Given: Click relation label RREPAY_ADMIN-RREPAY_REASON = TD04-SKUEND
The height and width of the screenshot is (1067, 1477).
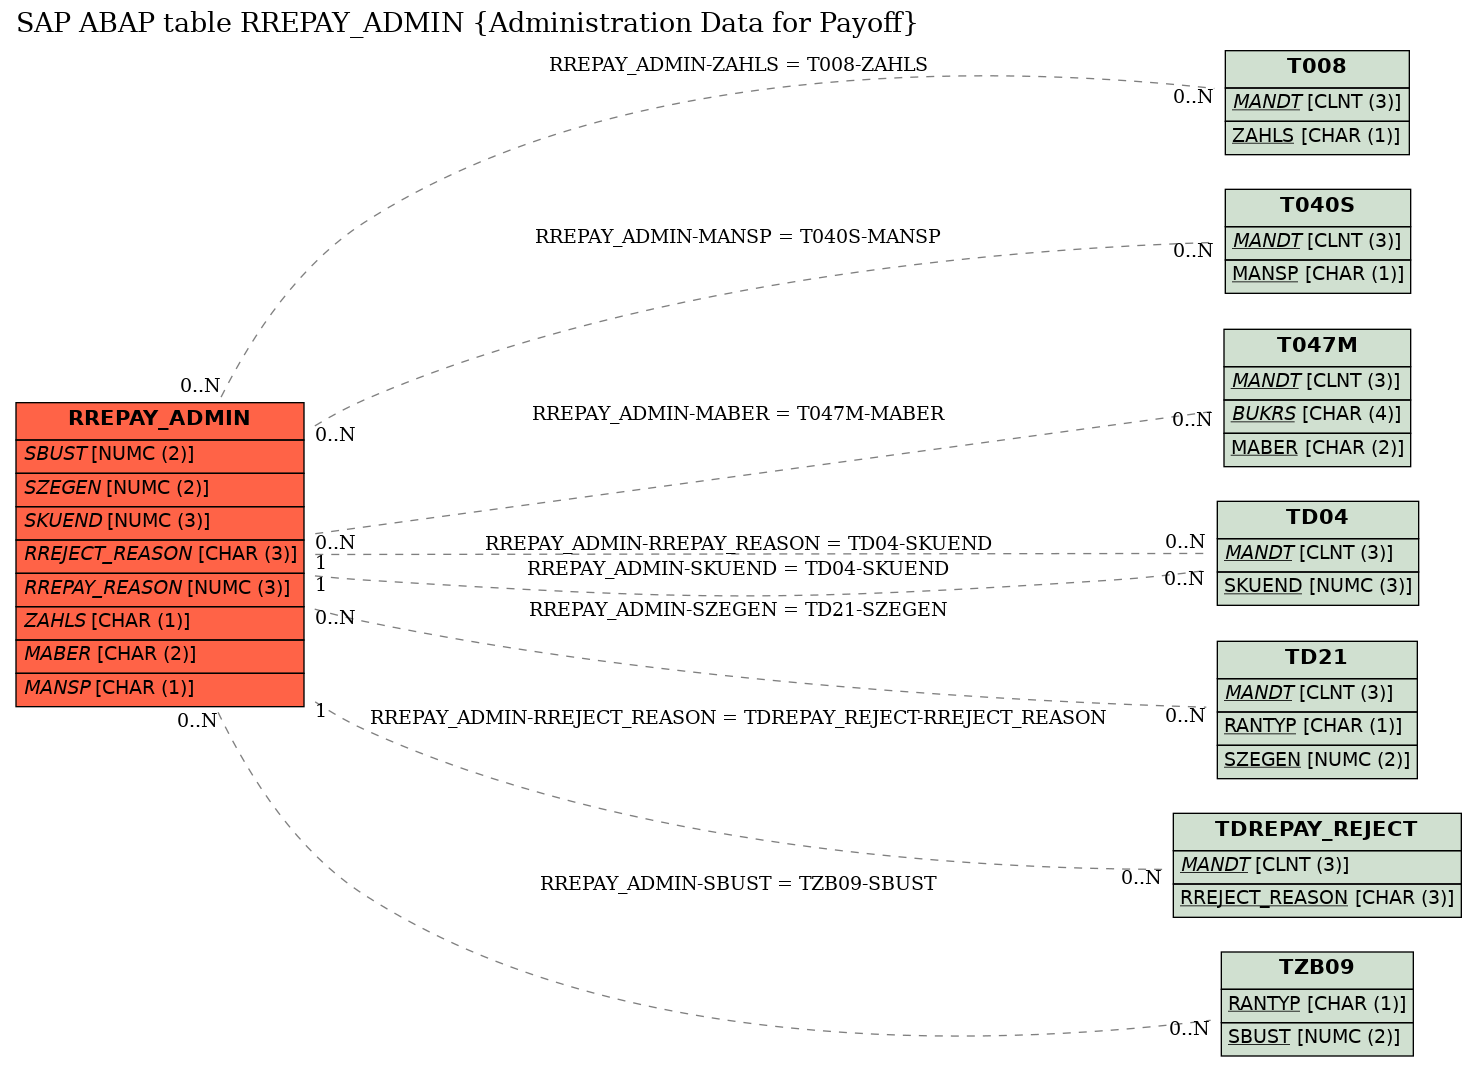Looking at the screenshot, I should coord(738,544).
